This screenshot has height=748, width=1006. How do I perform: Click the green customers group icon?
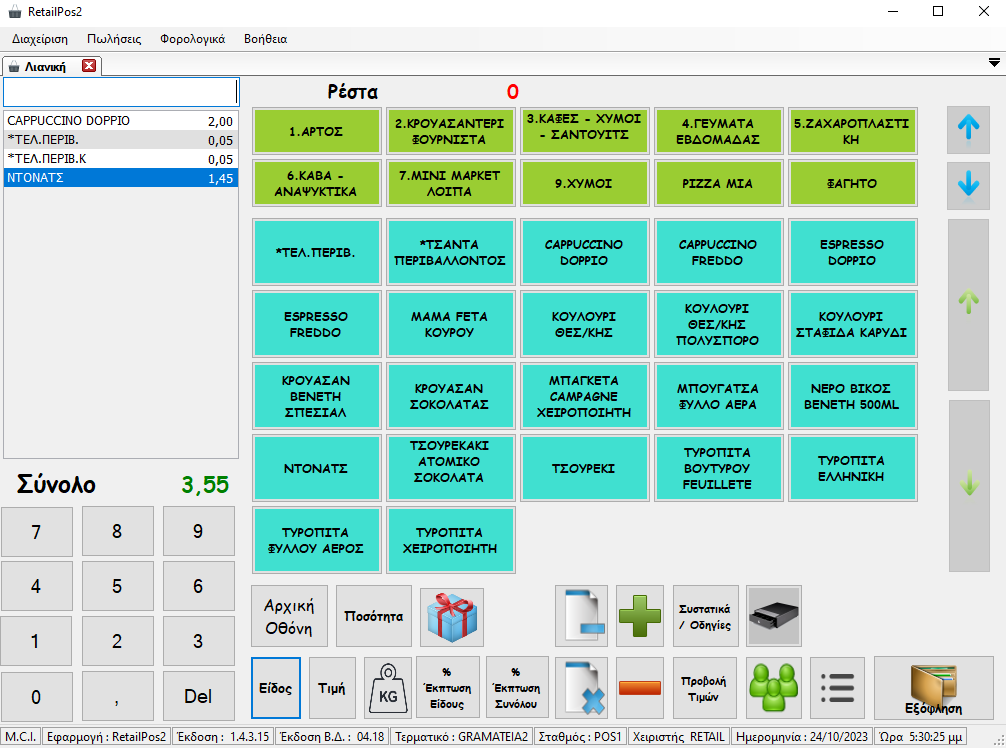[x=774, y=688]
